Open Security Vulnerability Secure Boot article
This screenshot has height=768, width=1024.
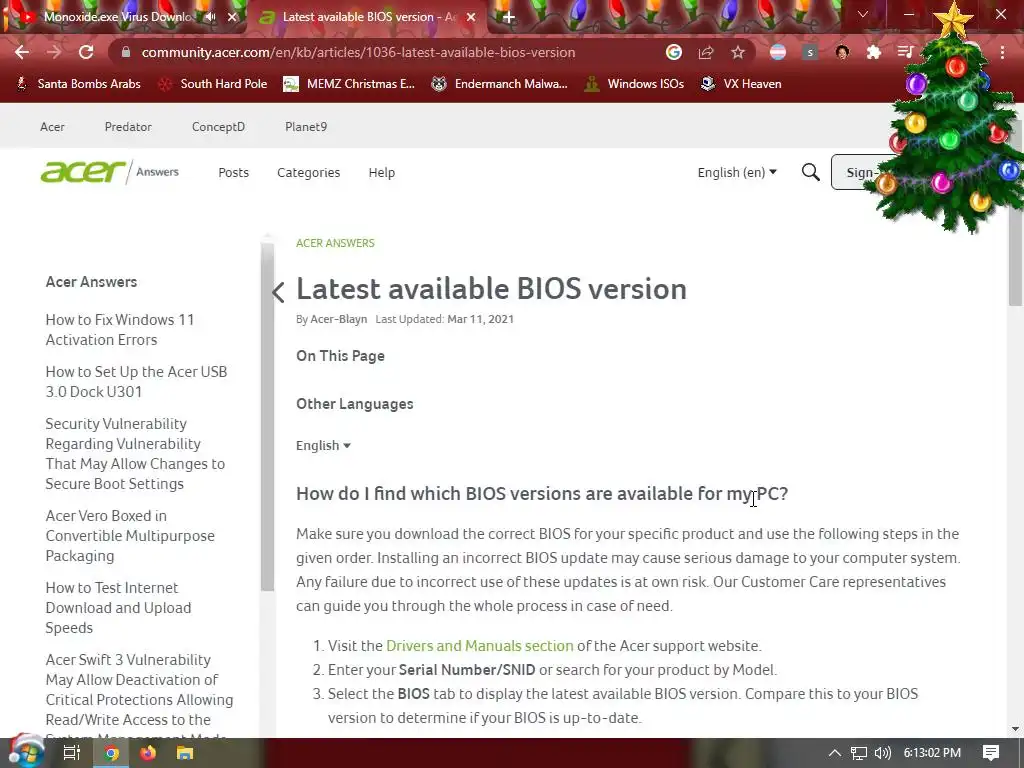pos(135,454)
